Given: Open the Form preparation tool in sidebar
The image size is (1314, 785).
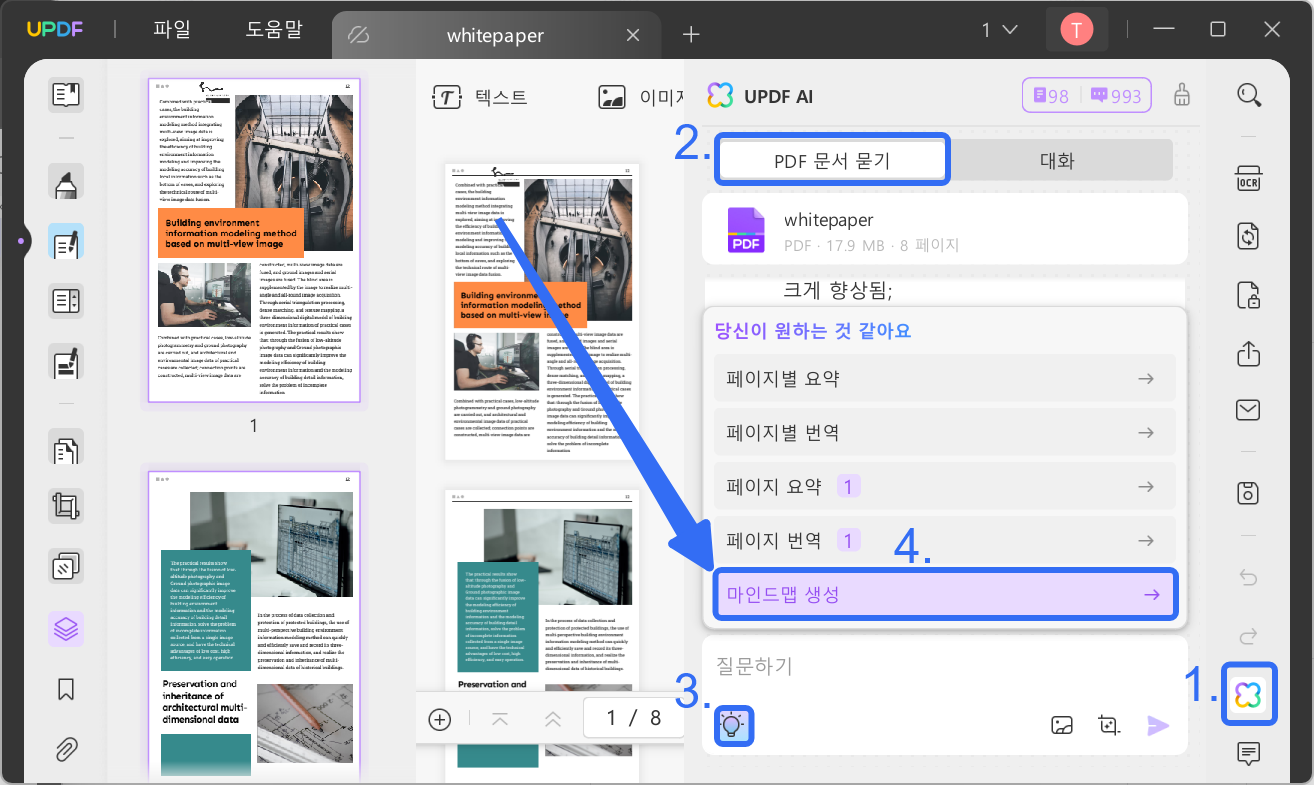Looking at the screenshot, I should 66,301.
